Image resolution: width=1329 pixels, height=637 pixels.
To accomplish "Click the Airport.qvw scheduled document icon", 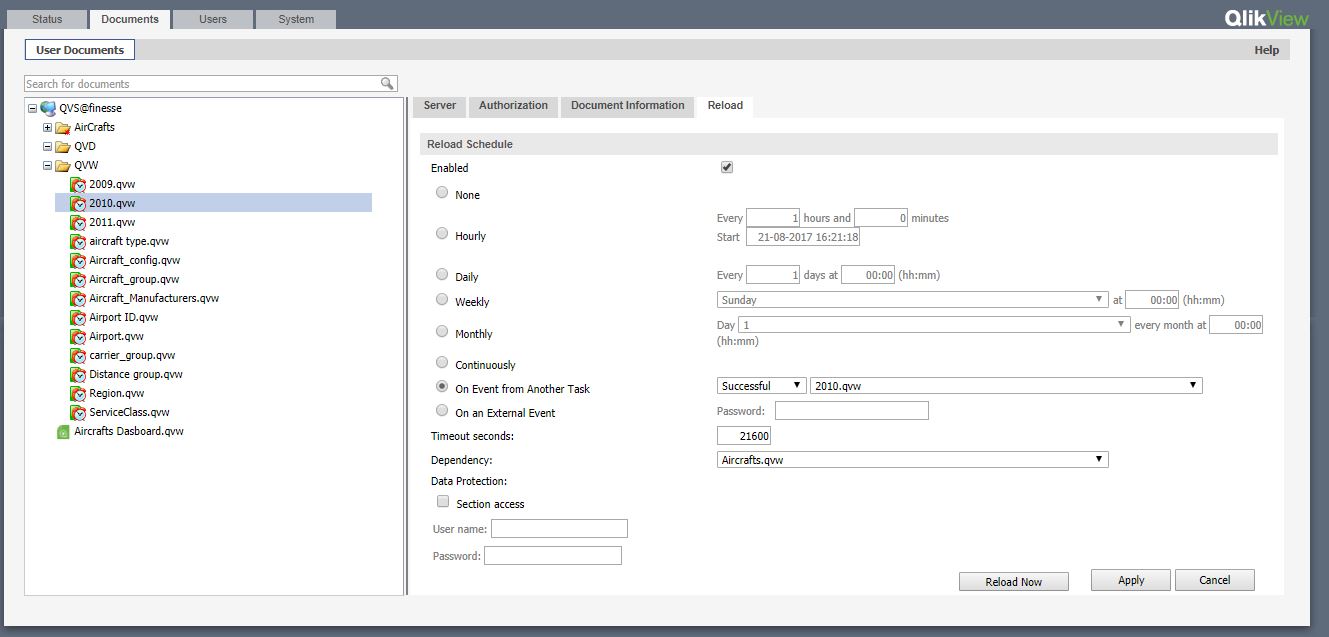I will click(x=78, y=337).
